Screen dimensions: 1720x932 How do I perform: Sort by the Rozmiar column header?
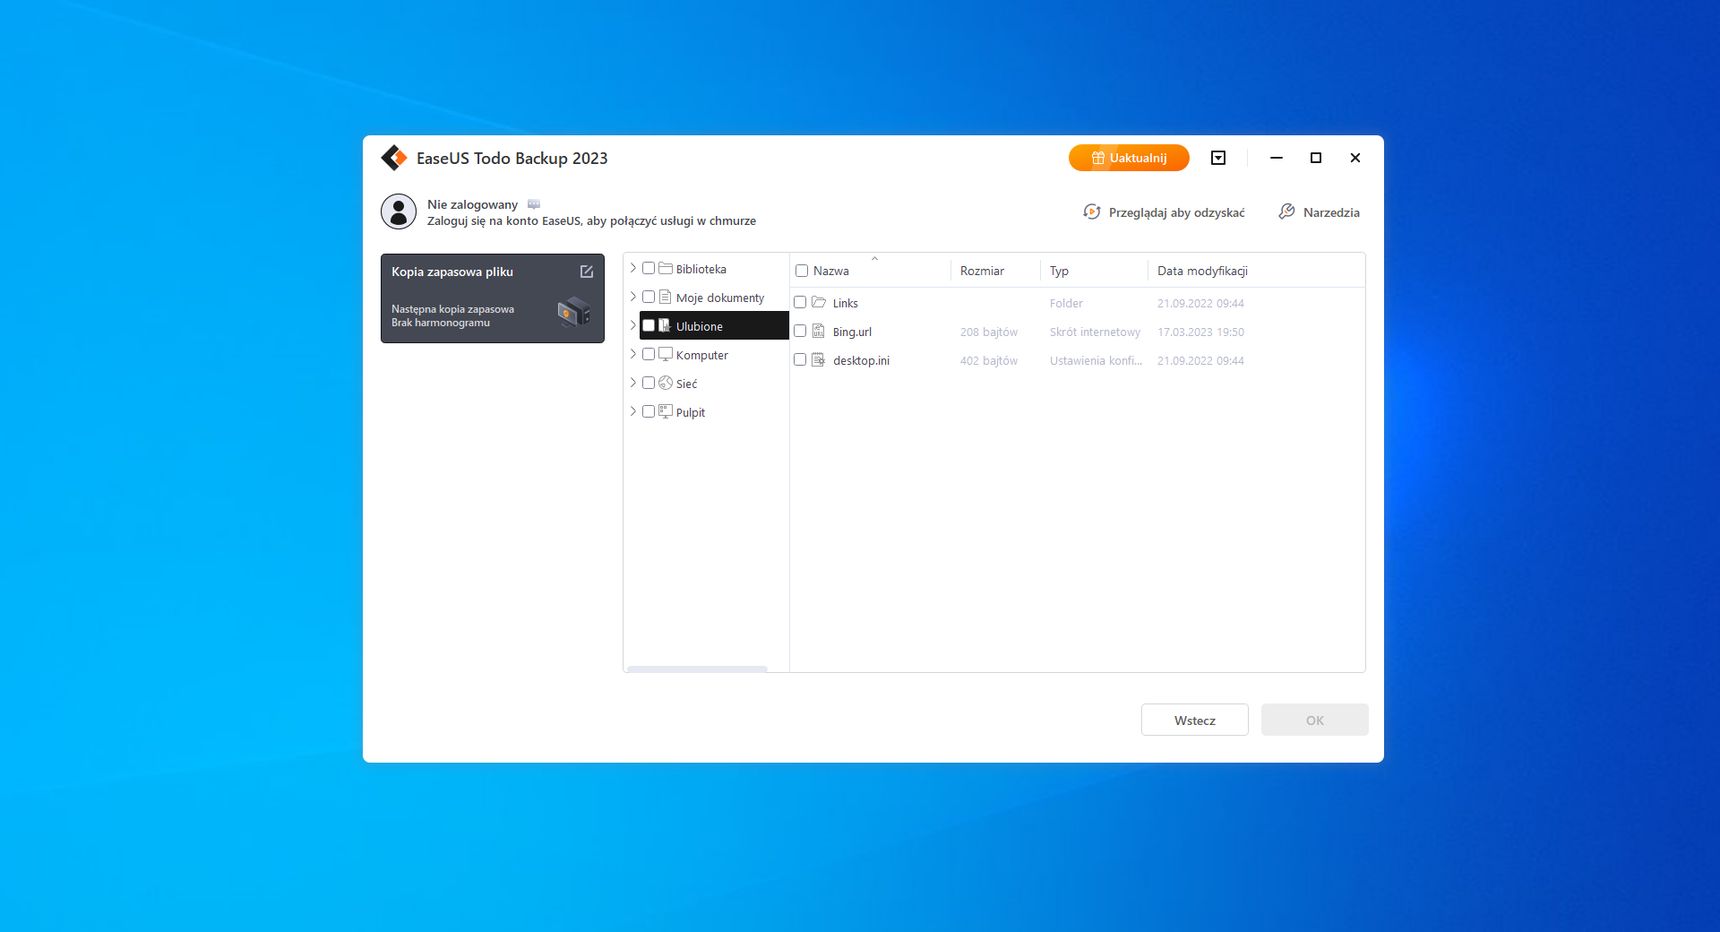982,271
